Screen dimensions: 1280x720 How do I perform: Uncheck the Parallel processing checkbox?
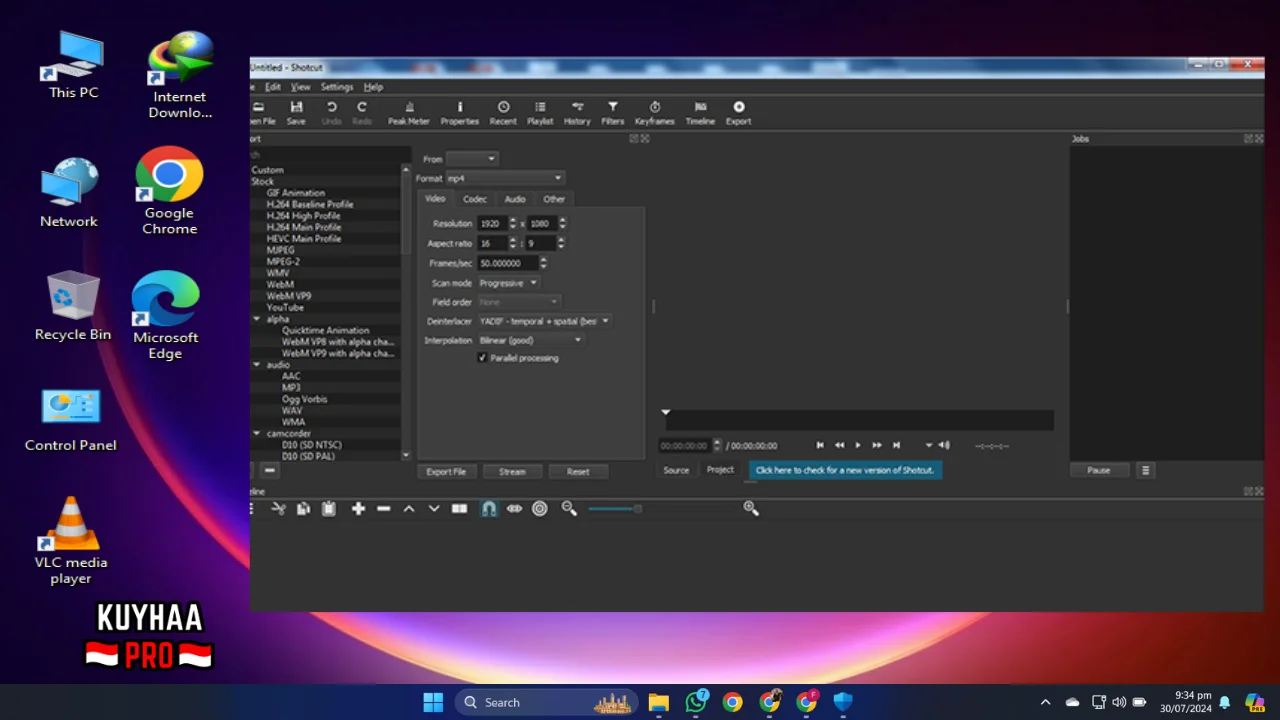coord(482,358)
